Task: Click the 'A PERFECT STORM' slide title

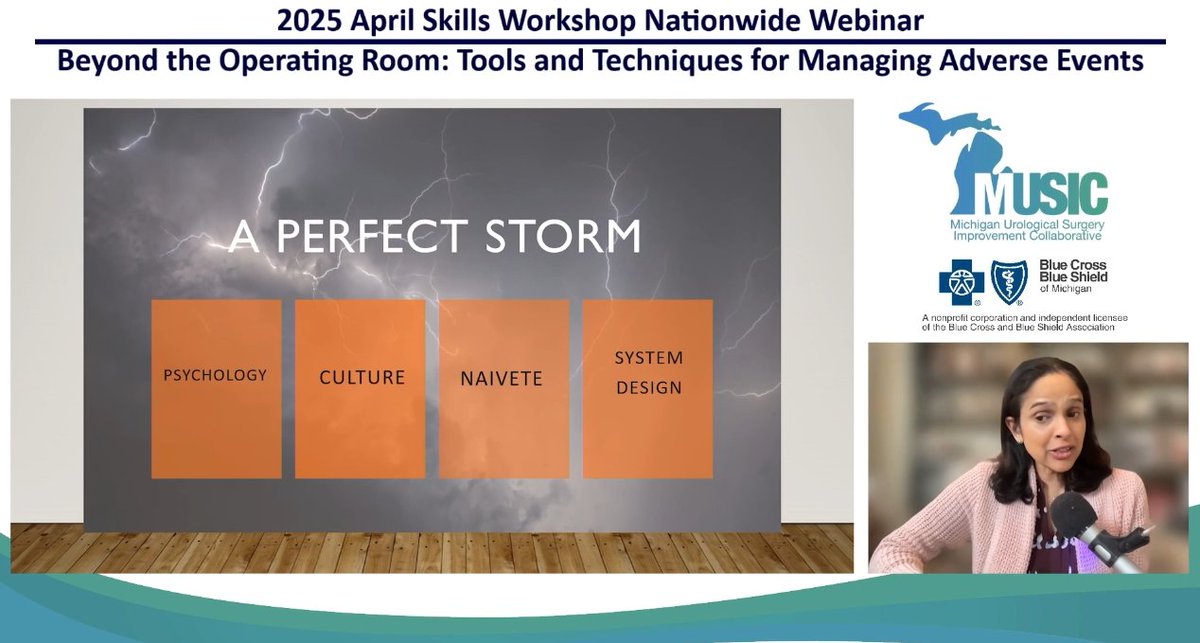Action: pos(435,237)
